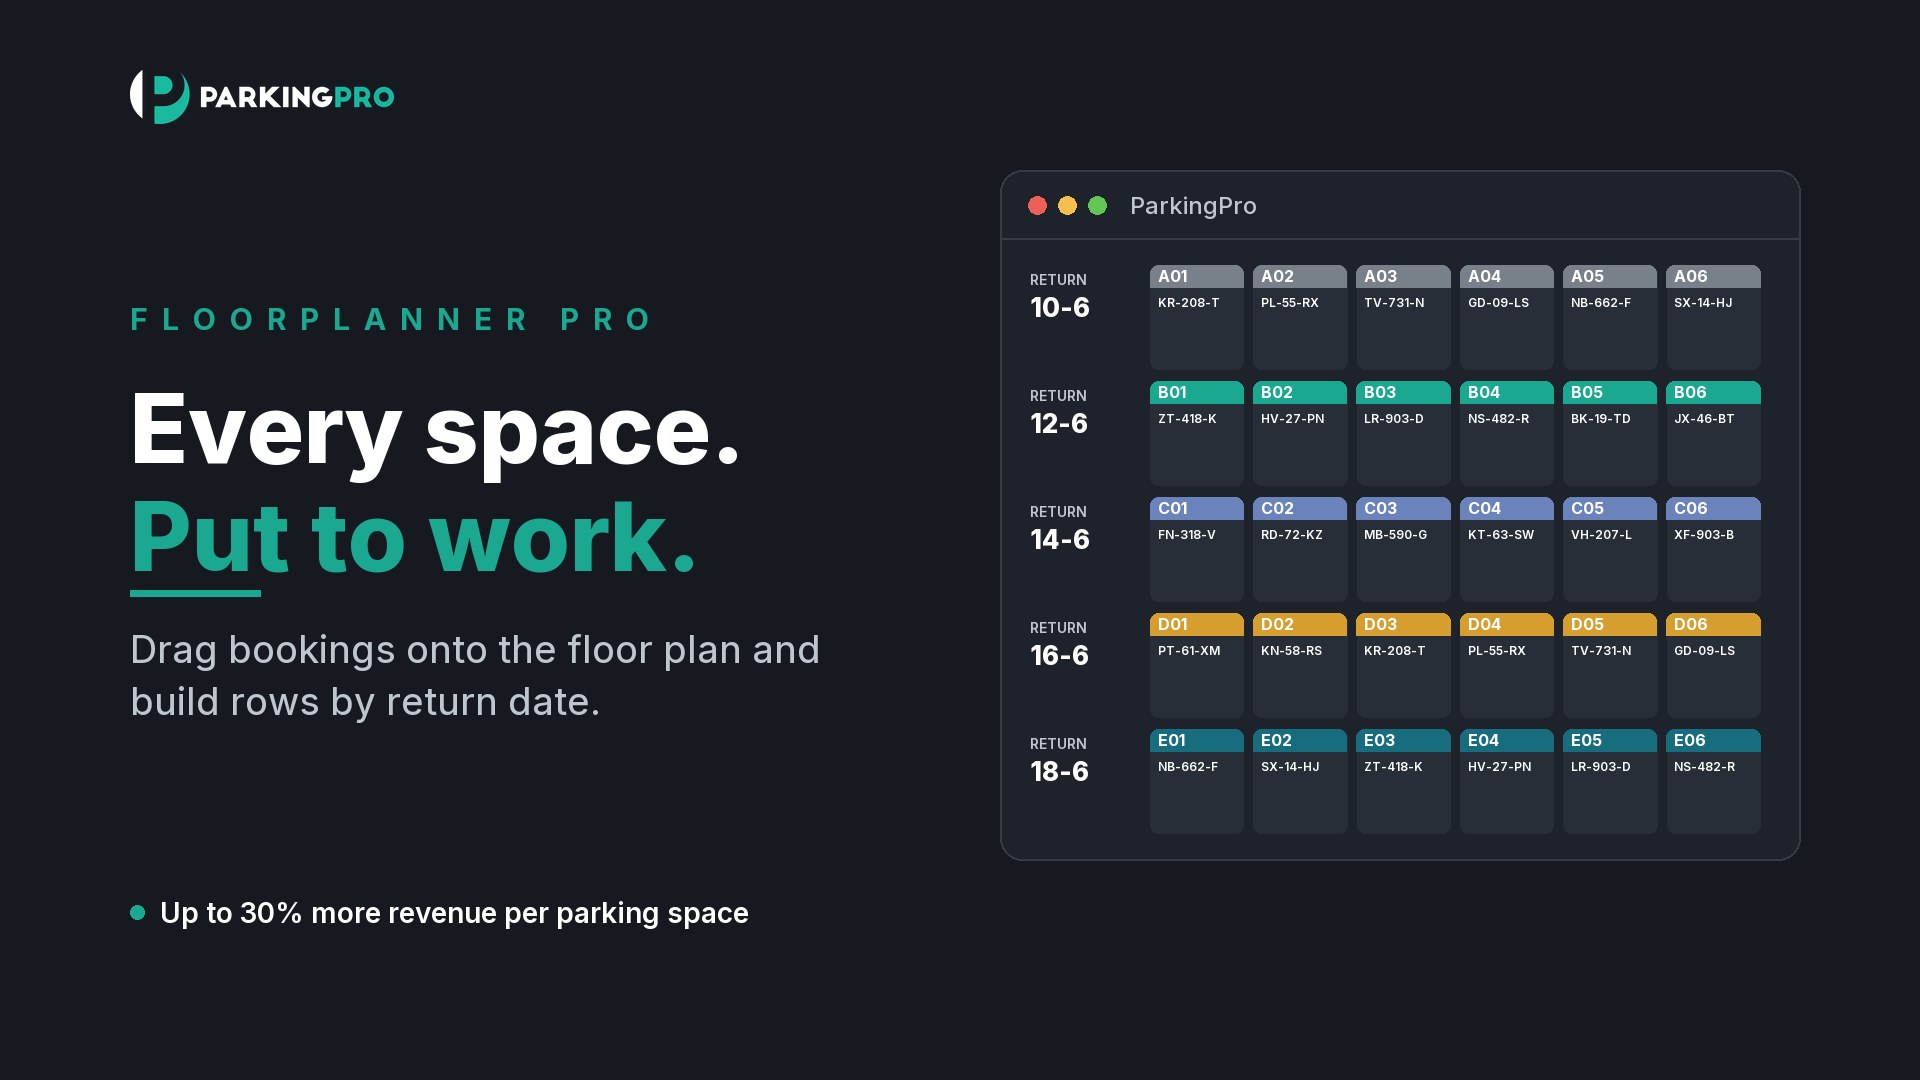
Task: Choose space D04 plate PL-55-RX
Action: [x=1506, y=665]
